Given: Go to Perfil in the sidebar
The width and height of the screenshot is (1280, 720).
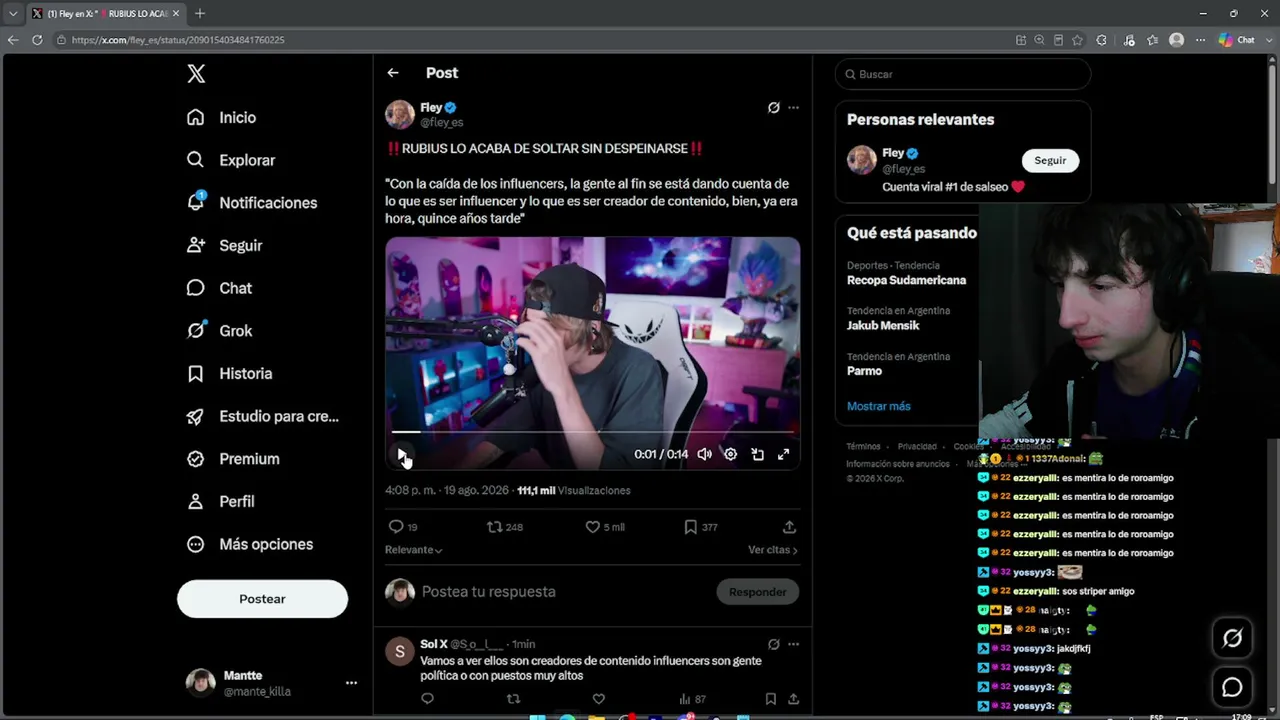Looking at the screenshot, I should [x=221, y=501].
